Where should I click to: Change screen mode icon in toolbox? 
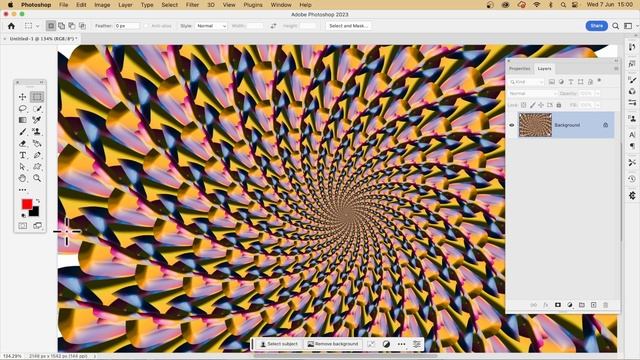pyautogui.click(x=37, y=226)
